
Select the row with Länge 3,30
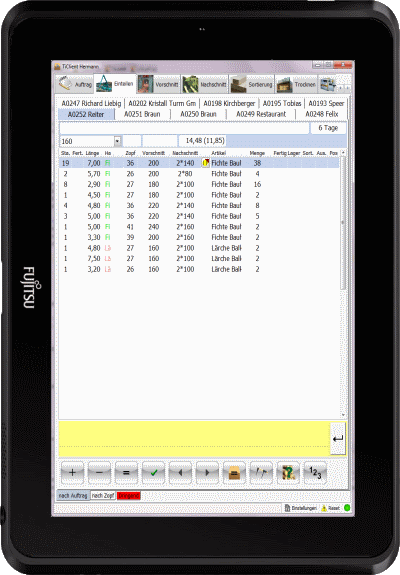199,237
